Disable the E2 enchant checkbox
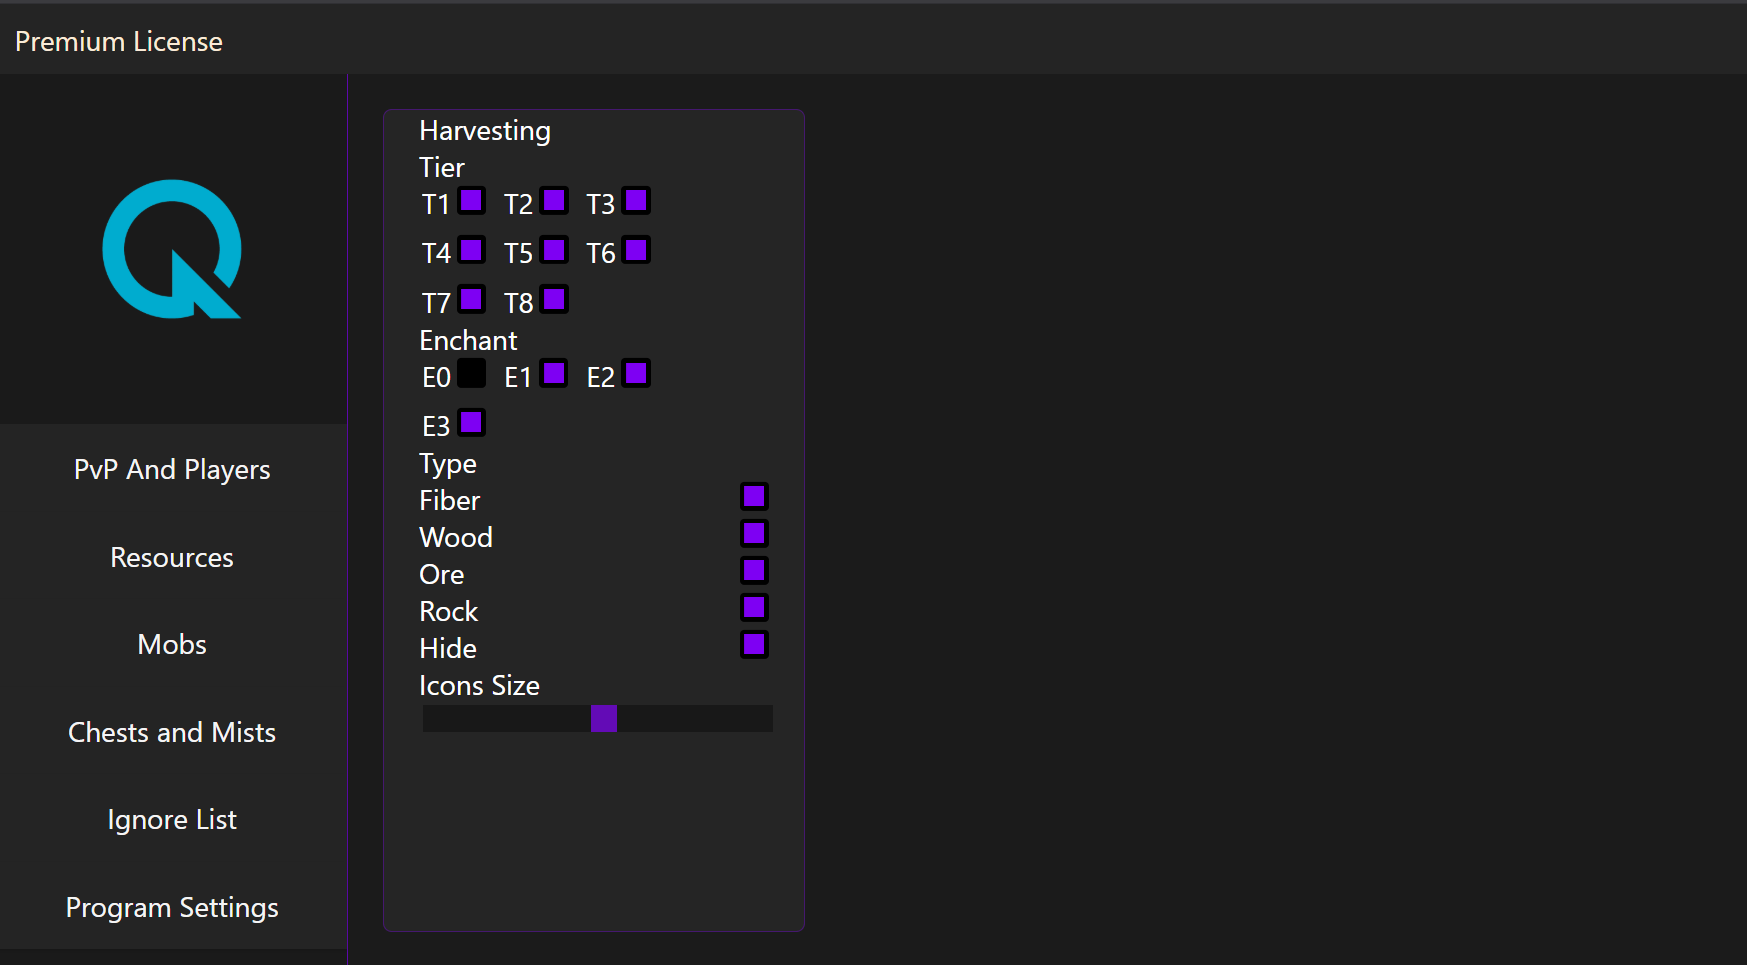1747x965 pixels. 636,374
